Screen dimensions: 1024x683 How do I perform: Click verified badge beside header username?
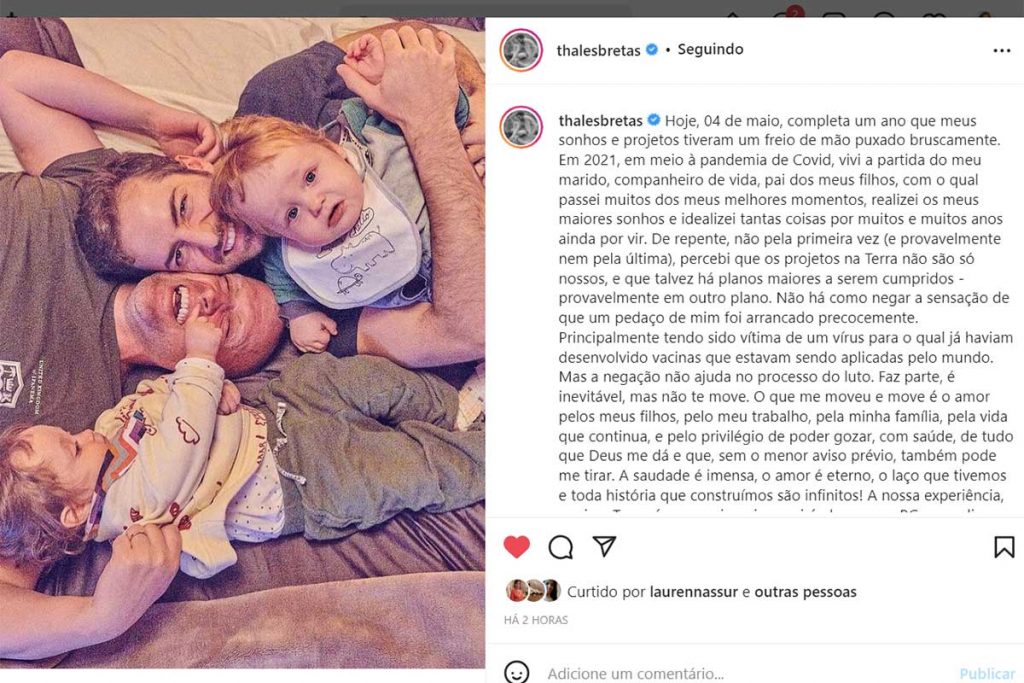pyautogui.click(x=652, y=50)
